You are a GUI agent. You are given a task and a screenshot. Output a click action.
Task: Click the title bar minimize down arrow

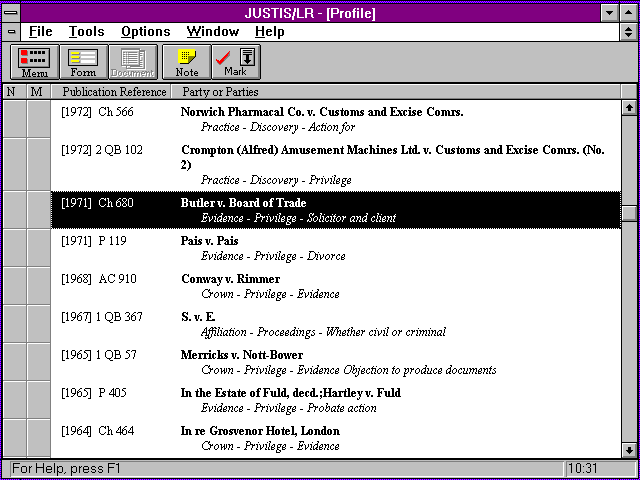pyautogui.click(x=610, y=13)
